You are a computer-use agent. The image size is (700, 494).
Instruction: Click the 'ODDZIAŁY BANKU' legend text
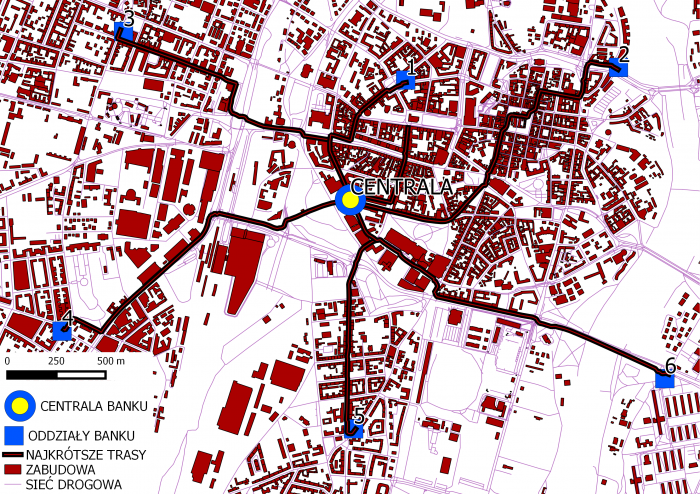pyautogui.click(x=81, y=436)
